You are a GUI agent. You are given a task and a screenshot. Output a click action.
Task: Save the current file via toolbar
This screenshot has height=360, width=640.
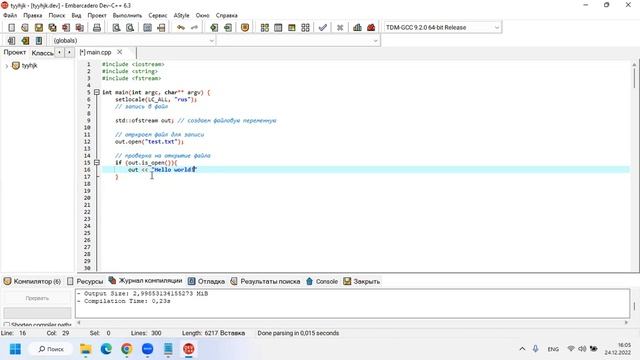point(39,27)
